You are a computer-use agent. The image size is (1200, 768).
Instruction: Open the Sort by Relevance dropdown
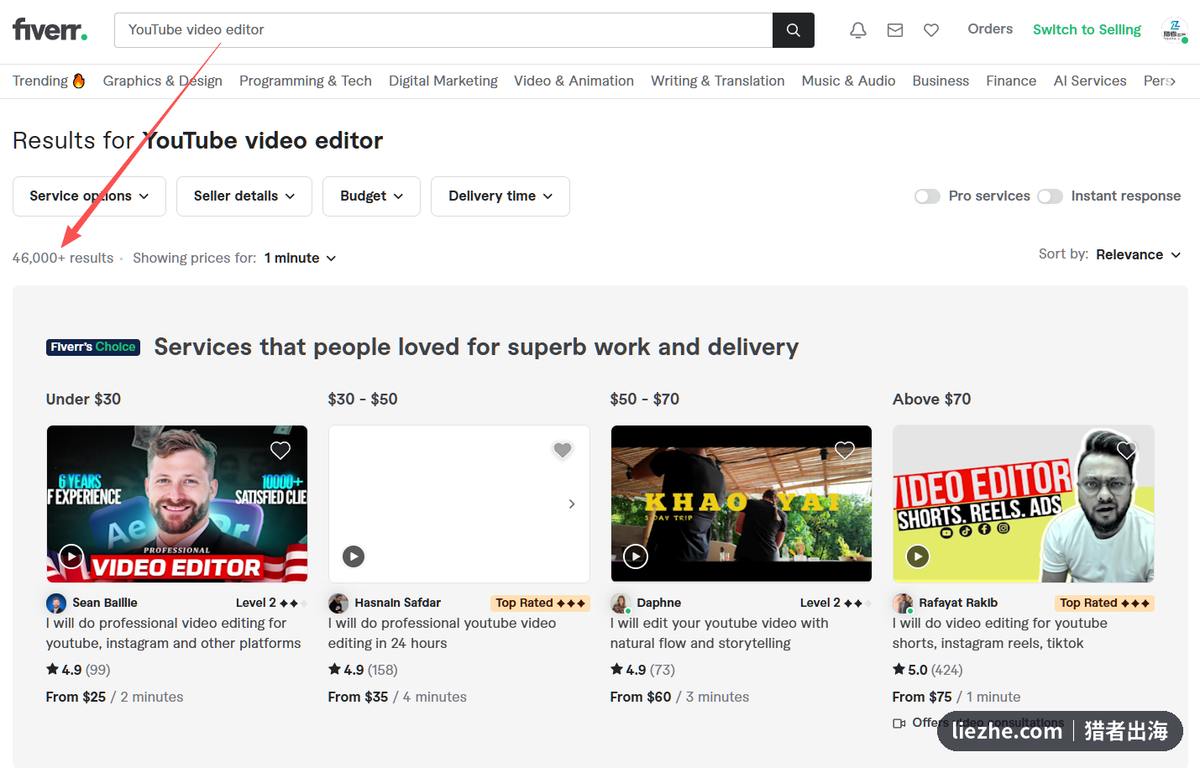point(1138,254)
